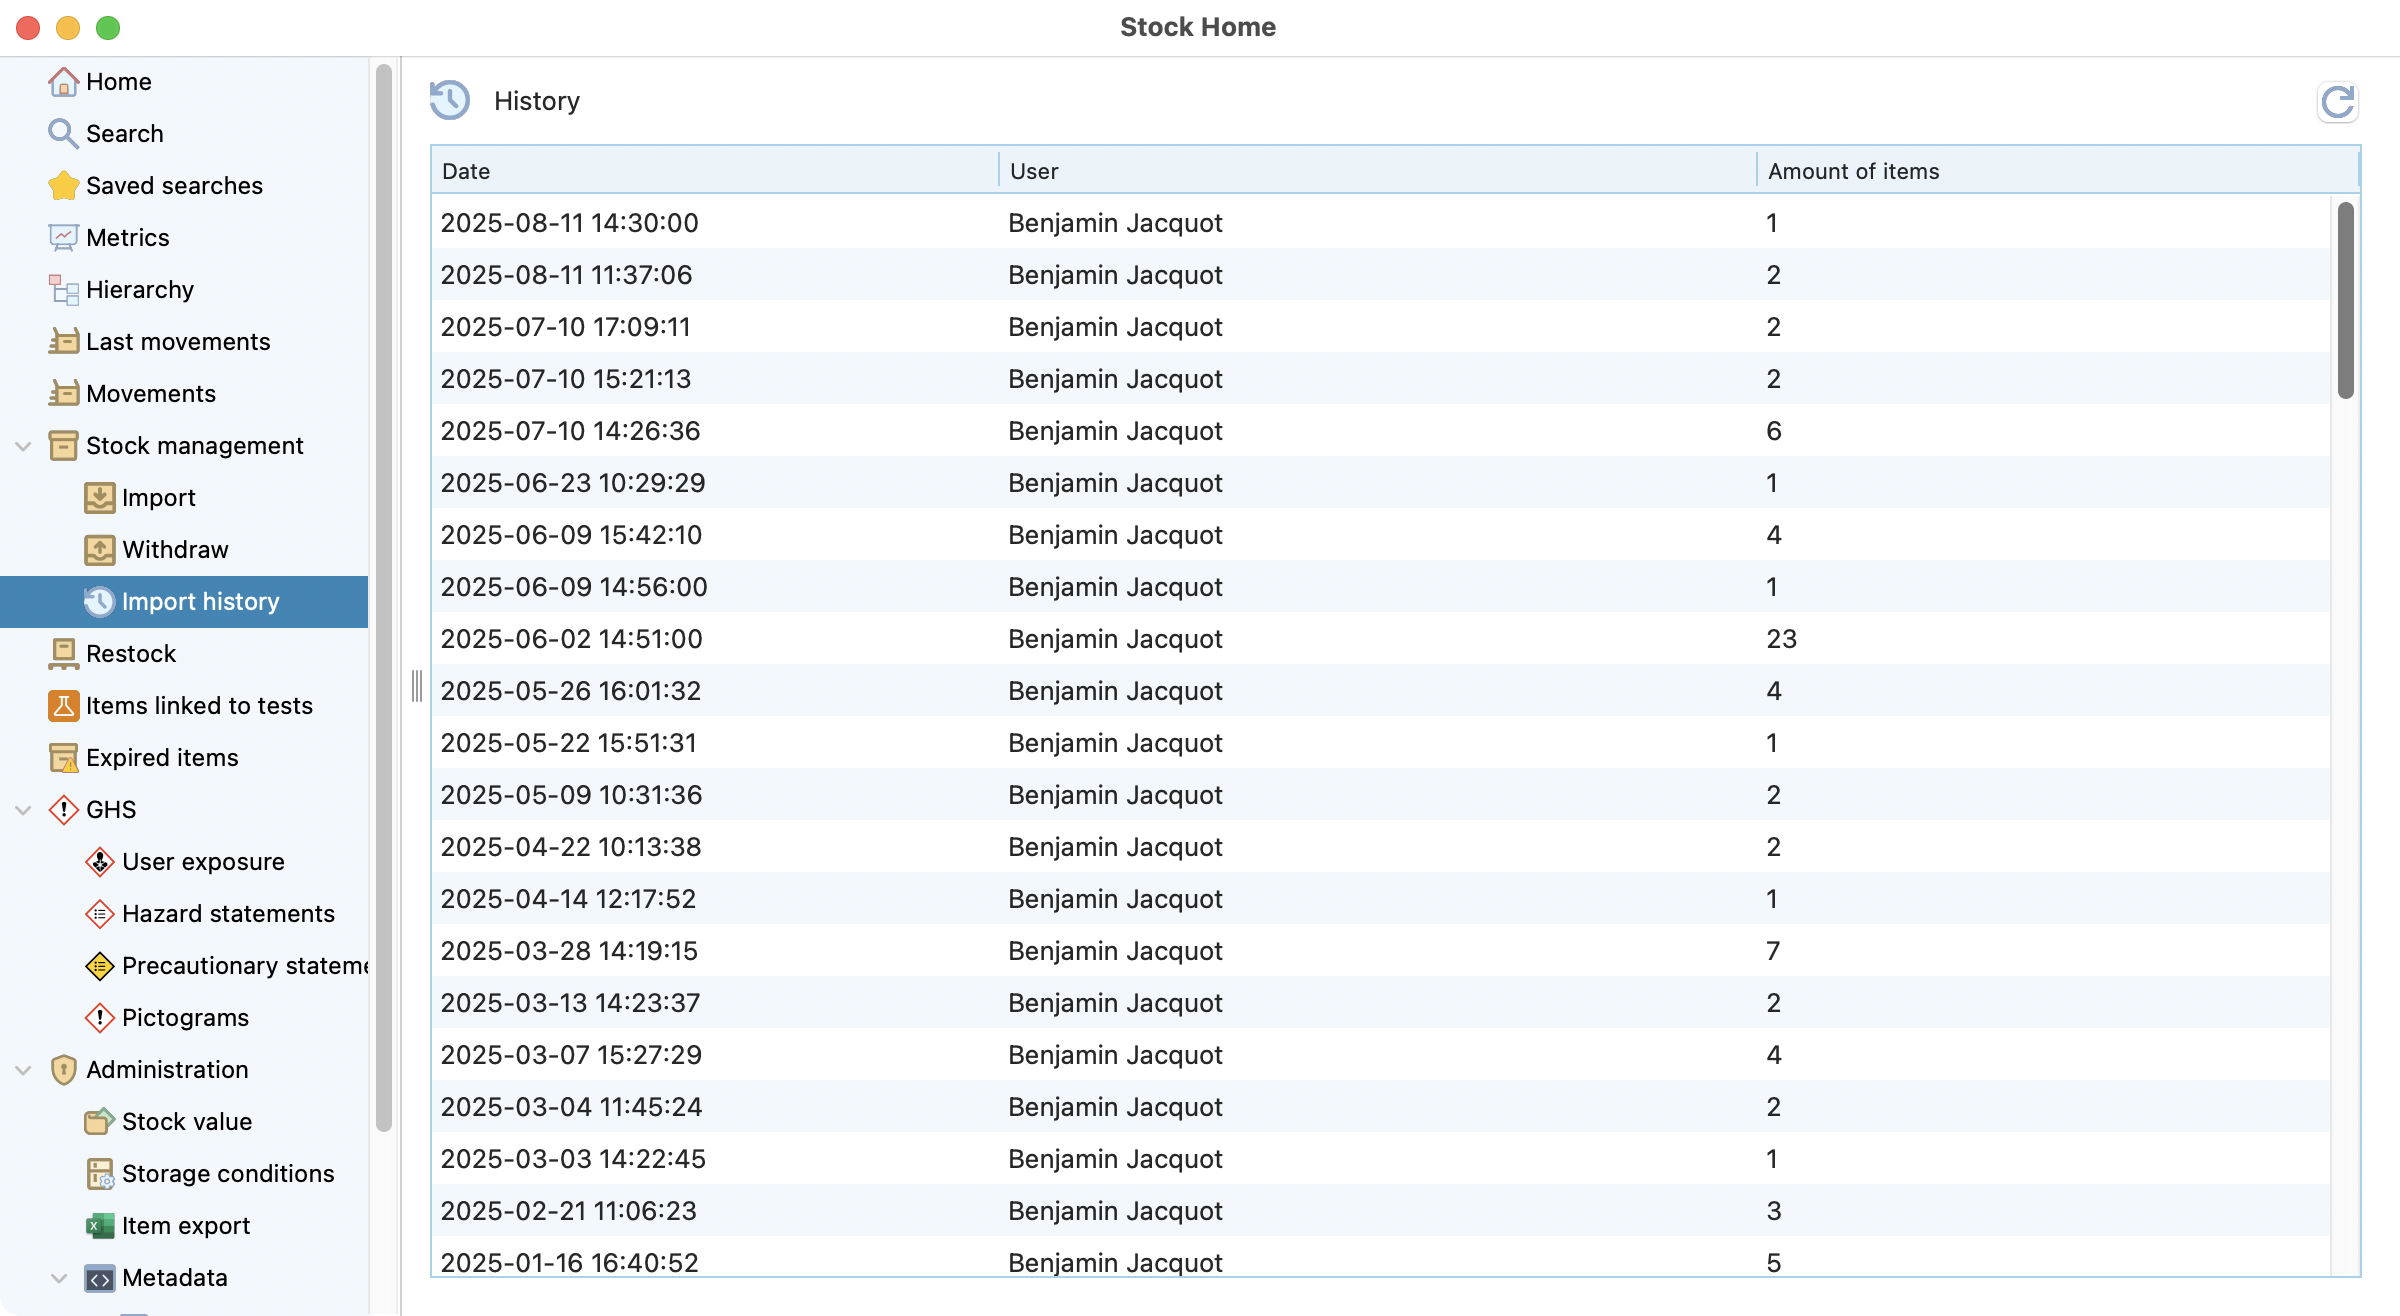Open Expired items warning icon
Image resolution: width=2400 pixels, height=1316 pixels.
click(63, 758)
